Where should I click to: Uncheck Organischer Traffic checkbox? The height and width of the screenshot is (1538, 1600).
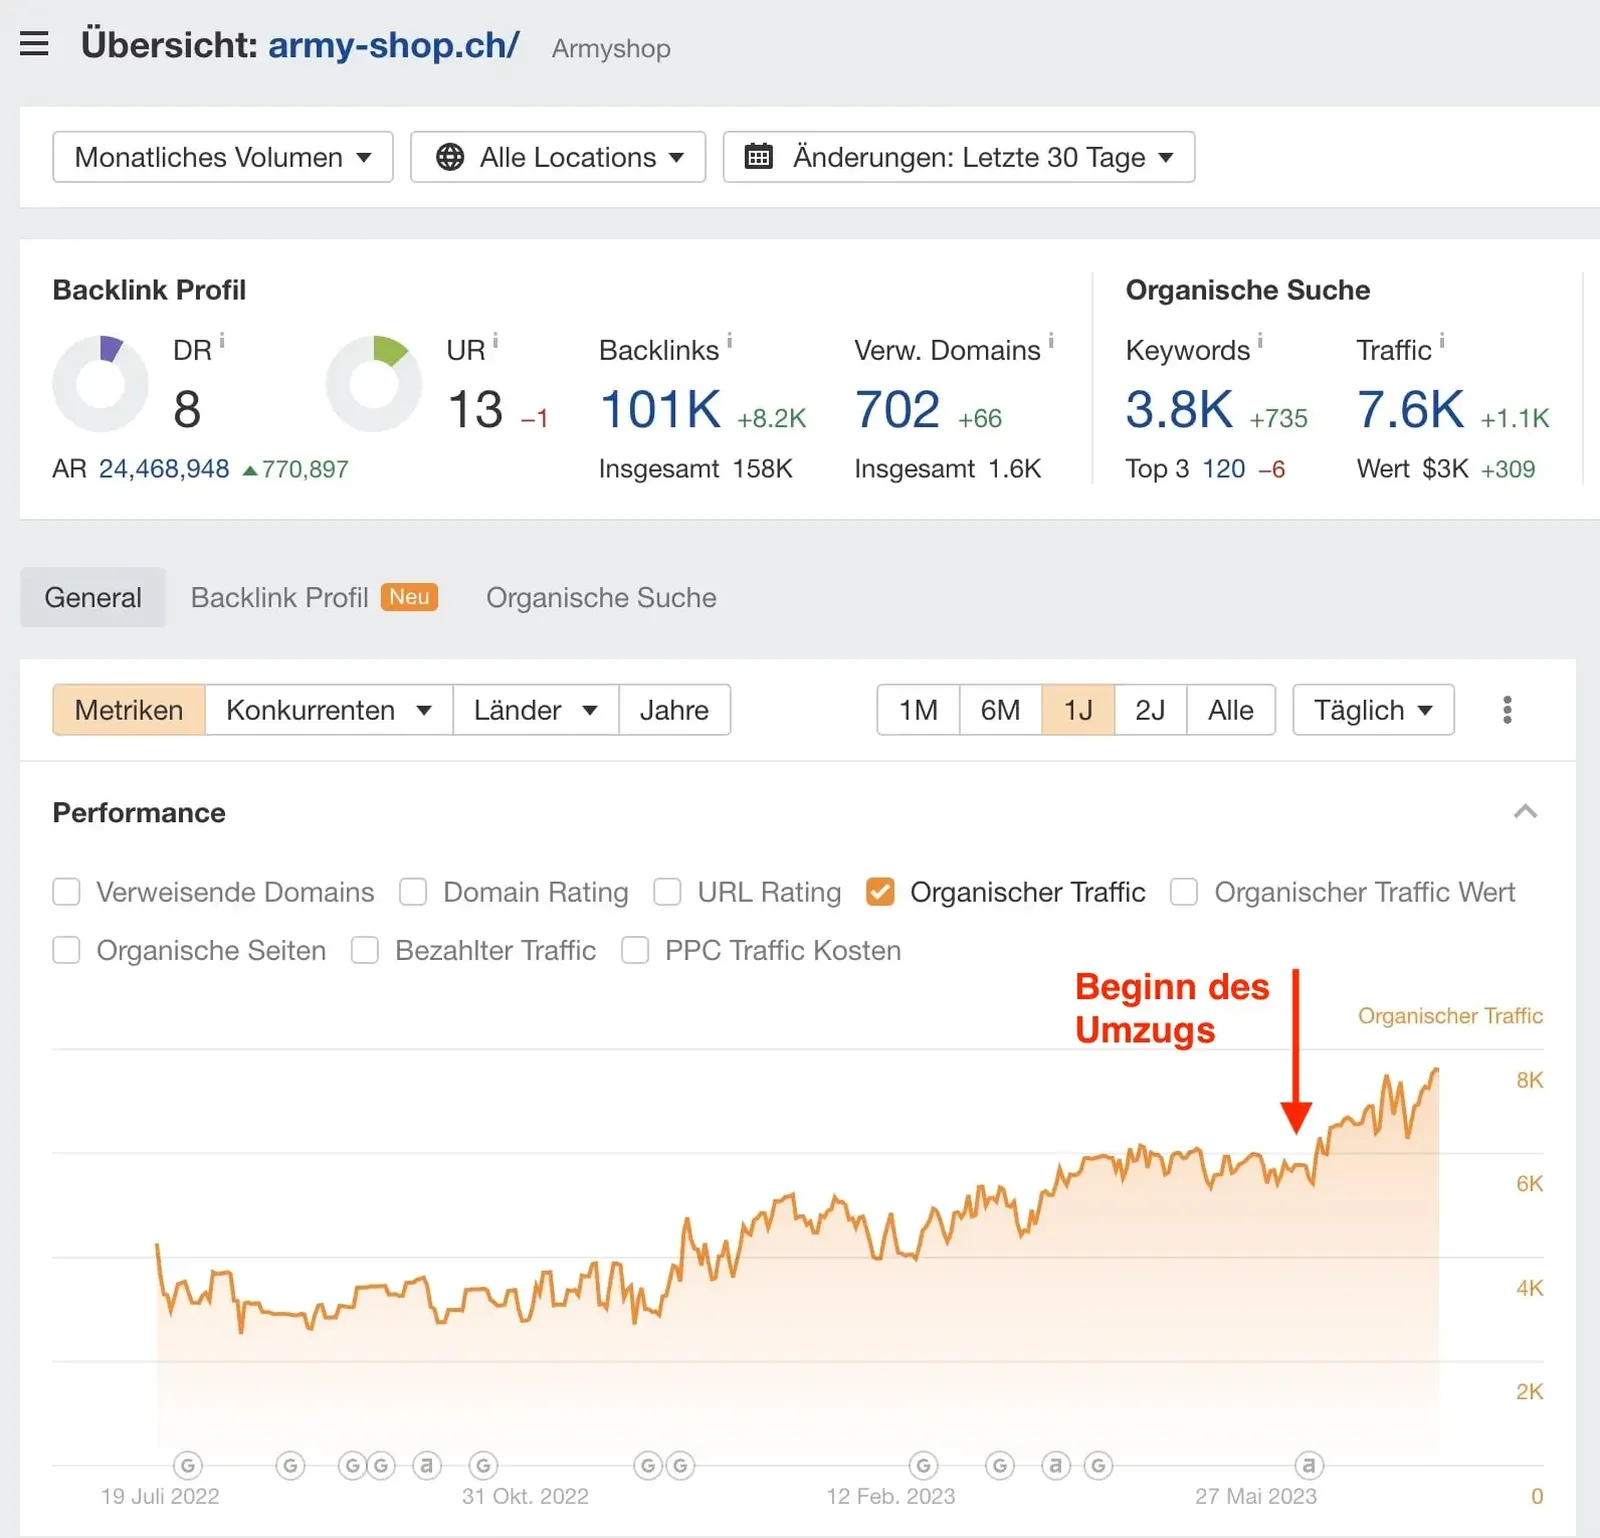880,892
